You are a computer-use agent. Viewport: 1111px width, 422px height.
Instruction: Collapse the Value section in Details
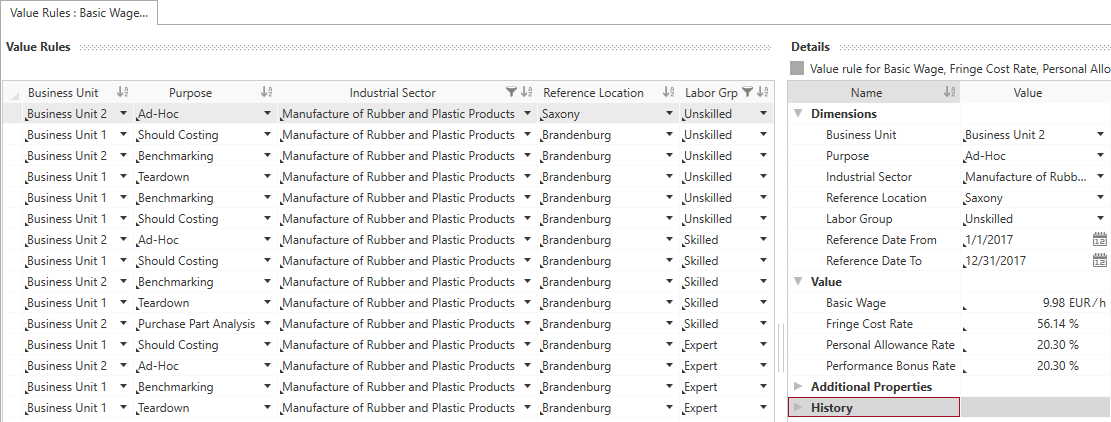(x=797, y=282)
